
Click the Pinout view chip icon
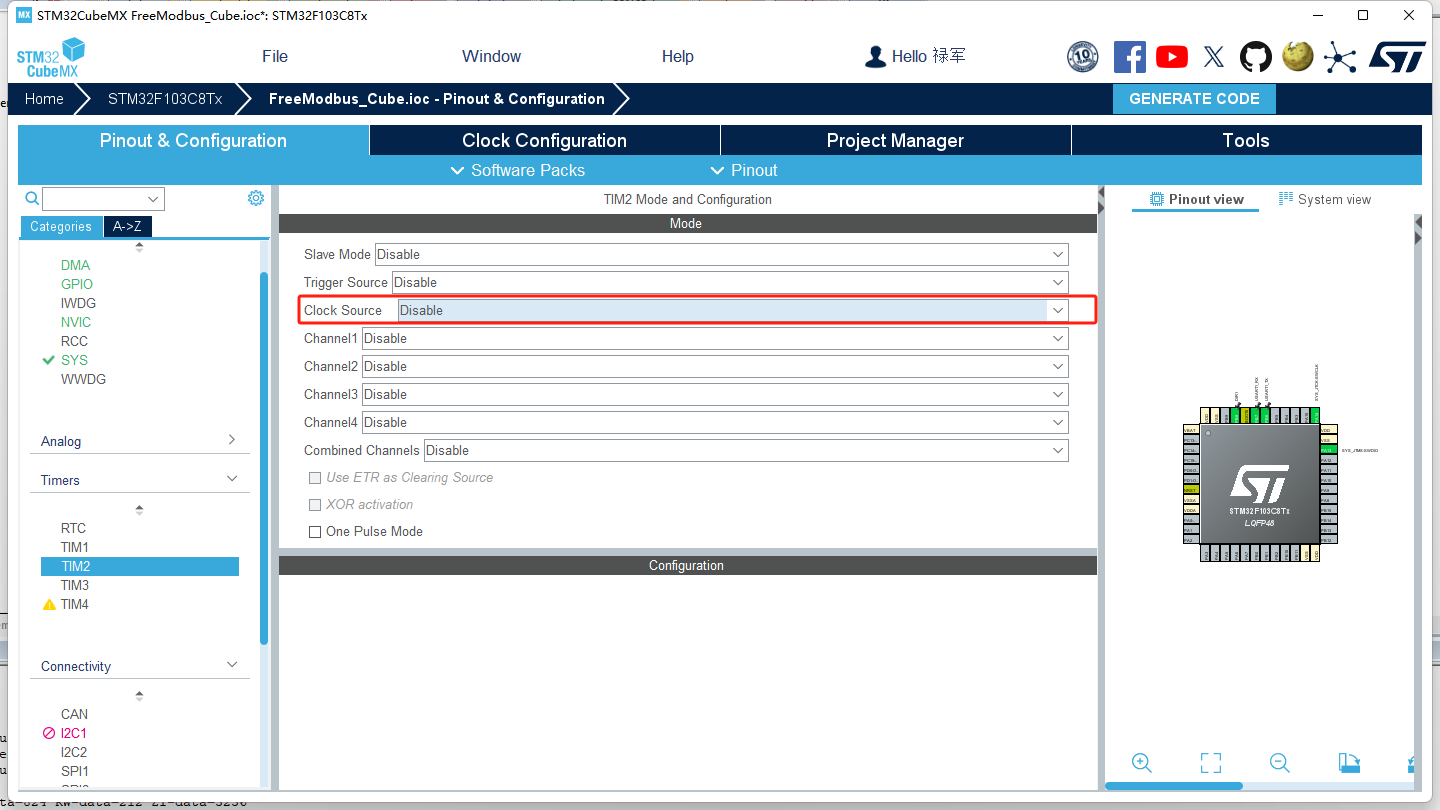pos(1157,199)
